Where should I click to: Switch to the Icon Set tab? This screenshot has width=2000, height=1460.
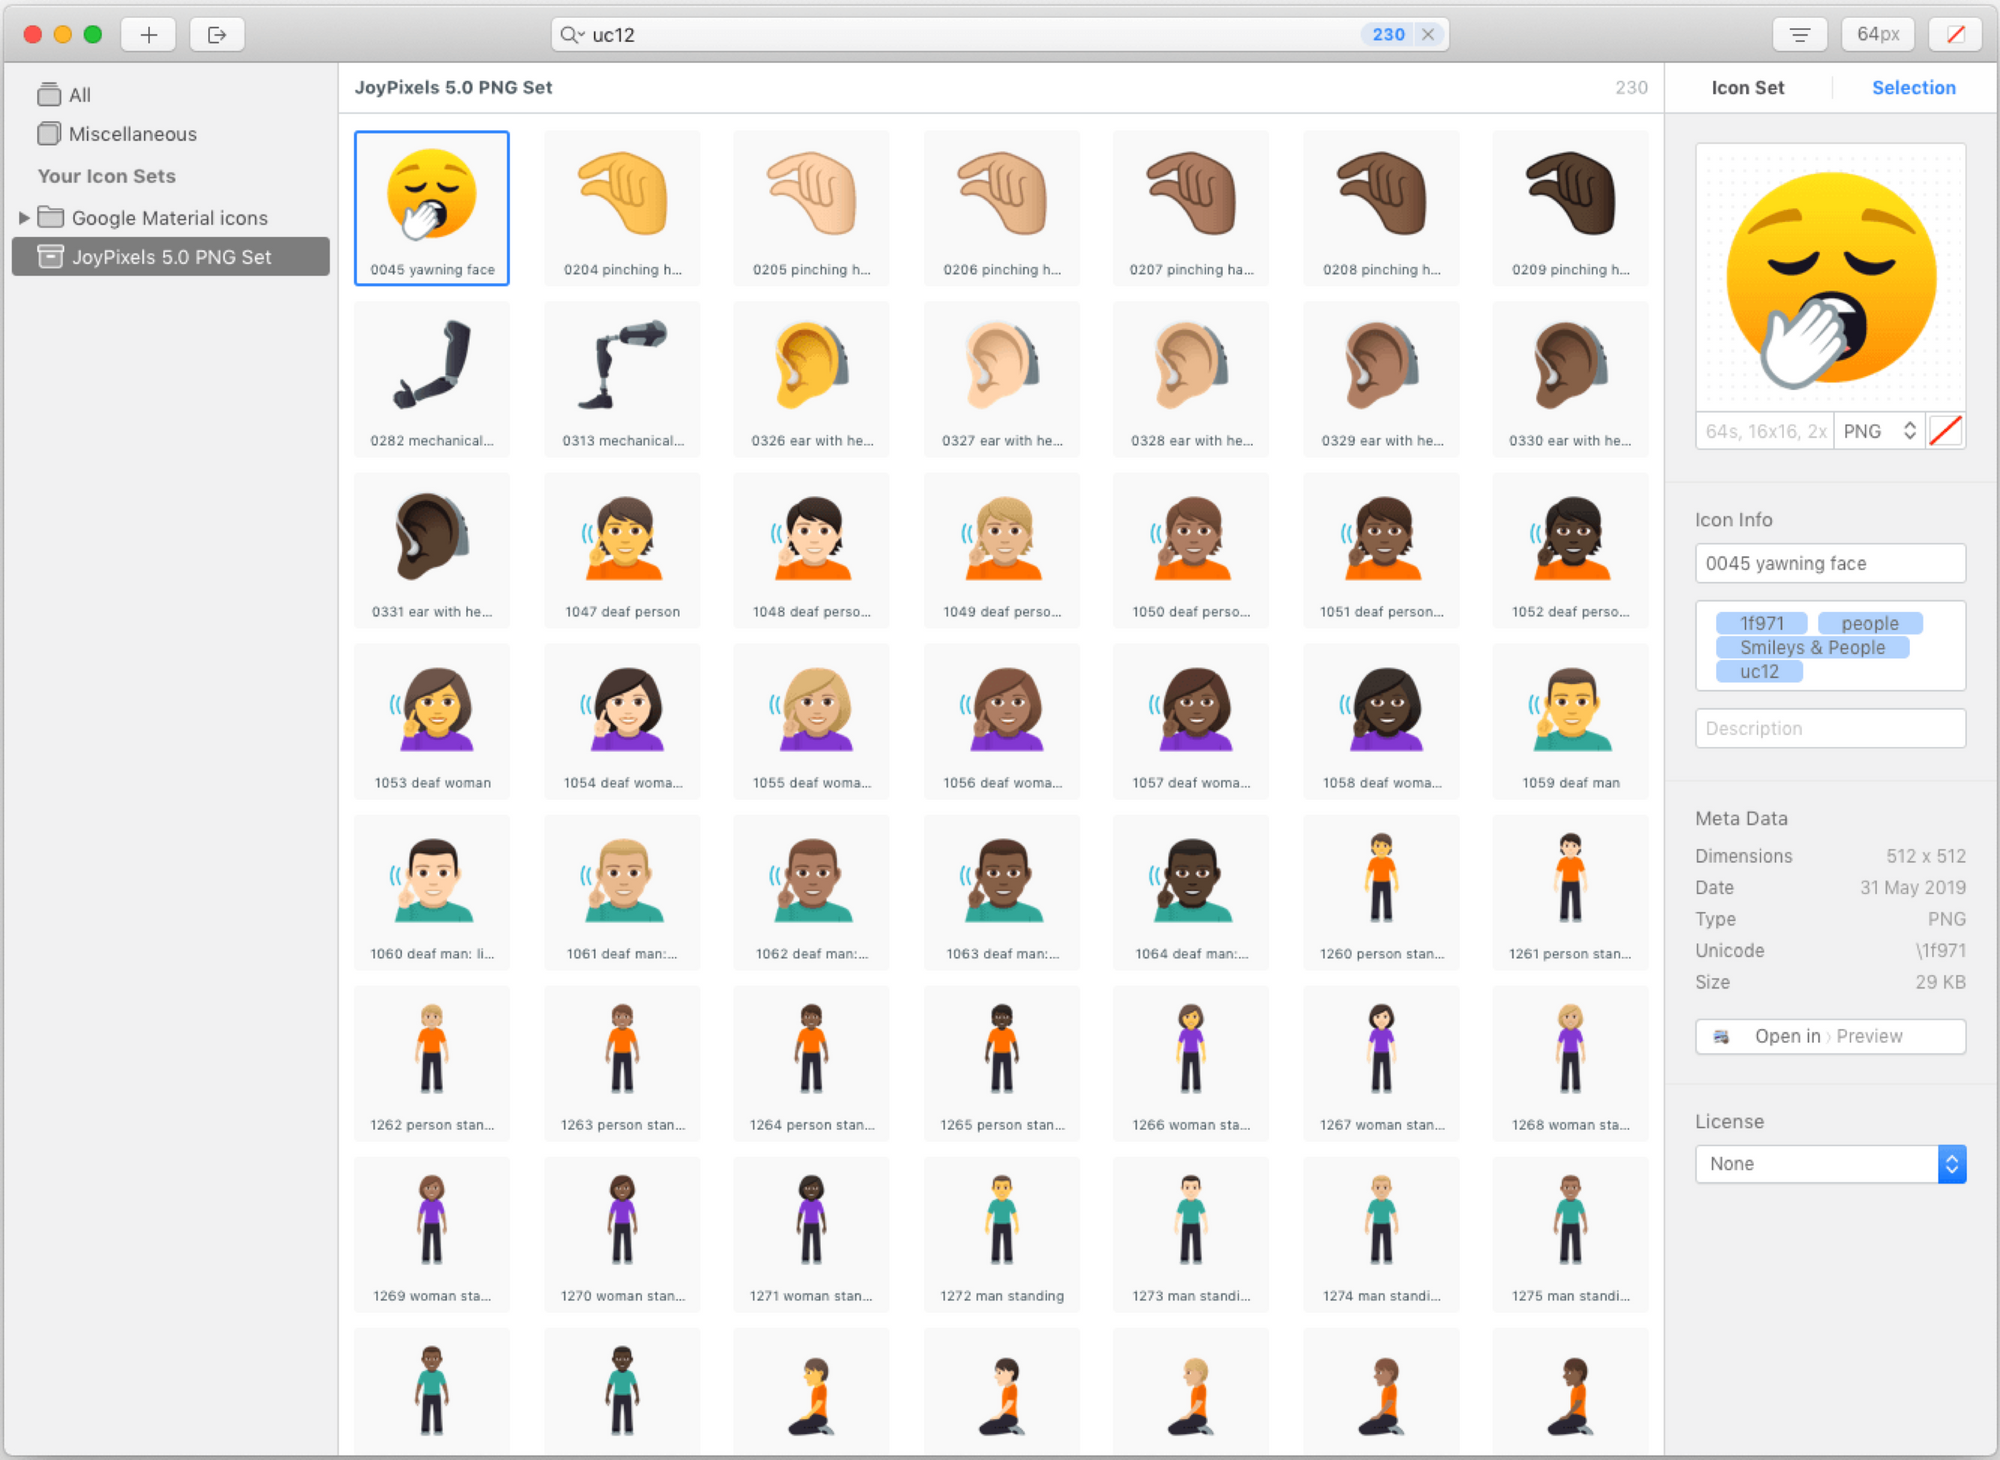point(1747,88)
